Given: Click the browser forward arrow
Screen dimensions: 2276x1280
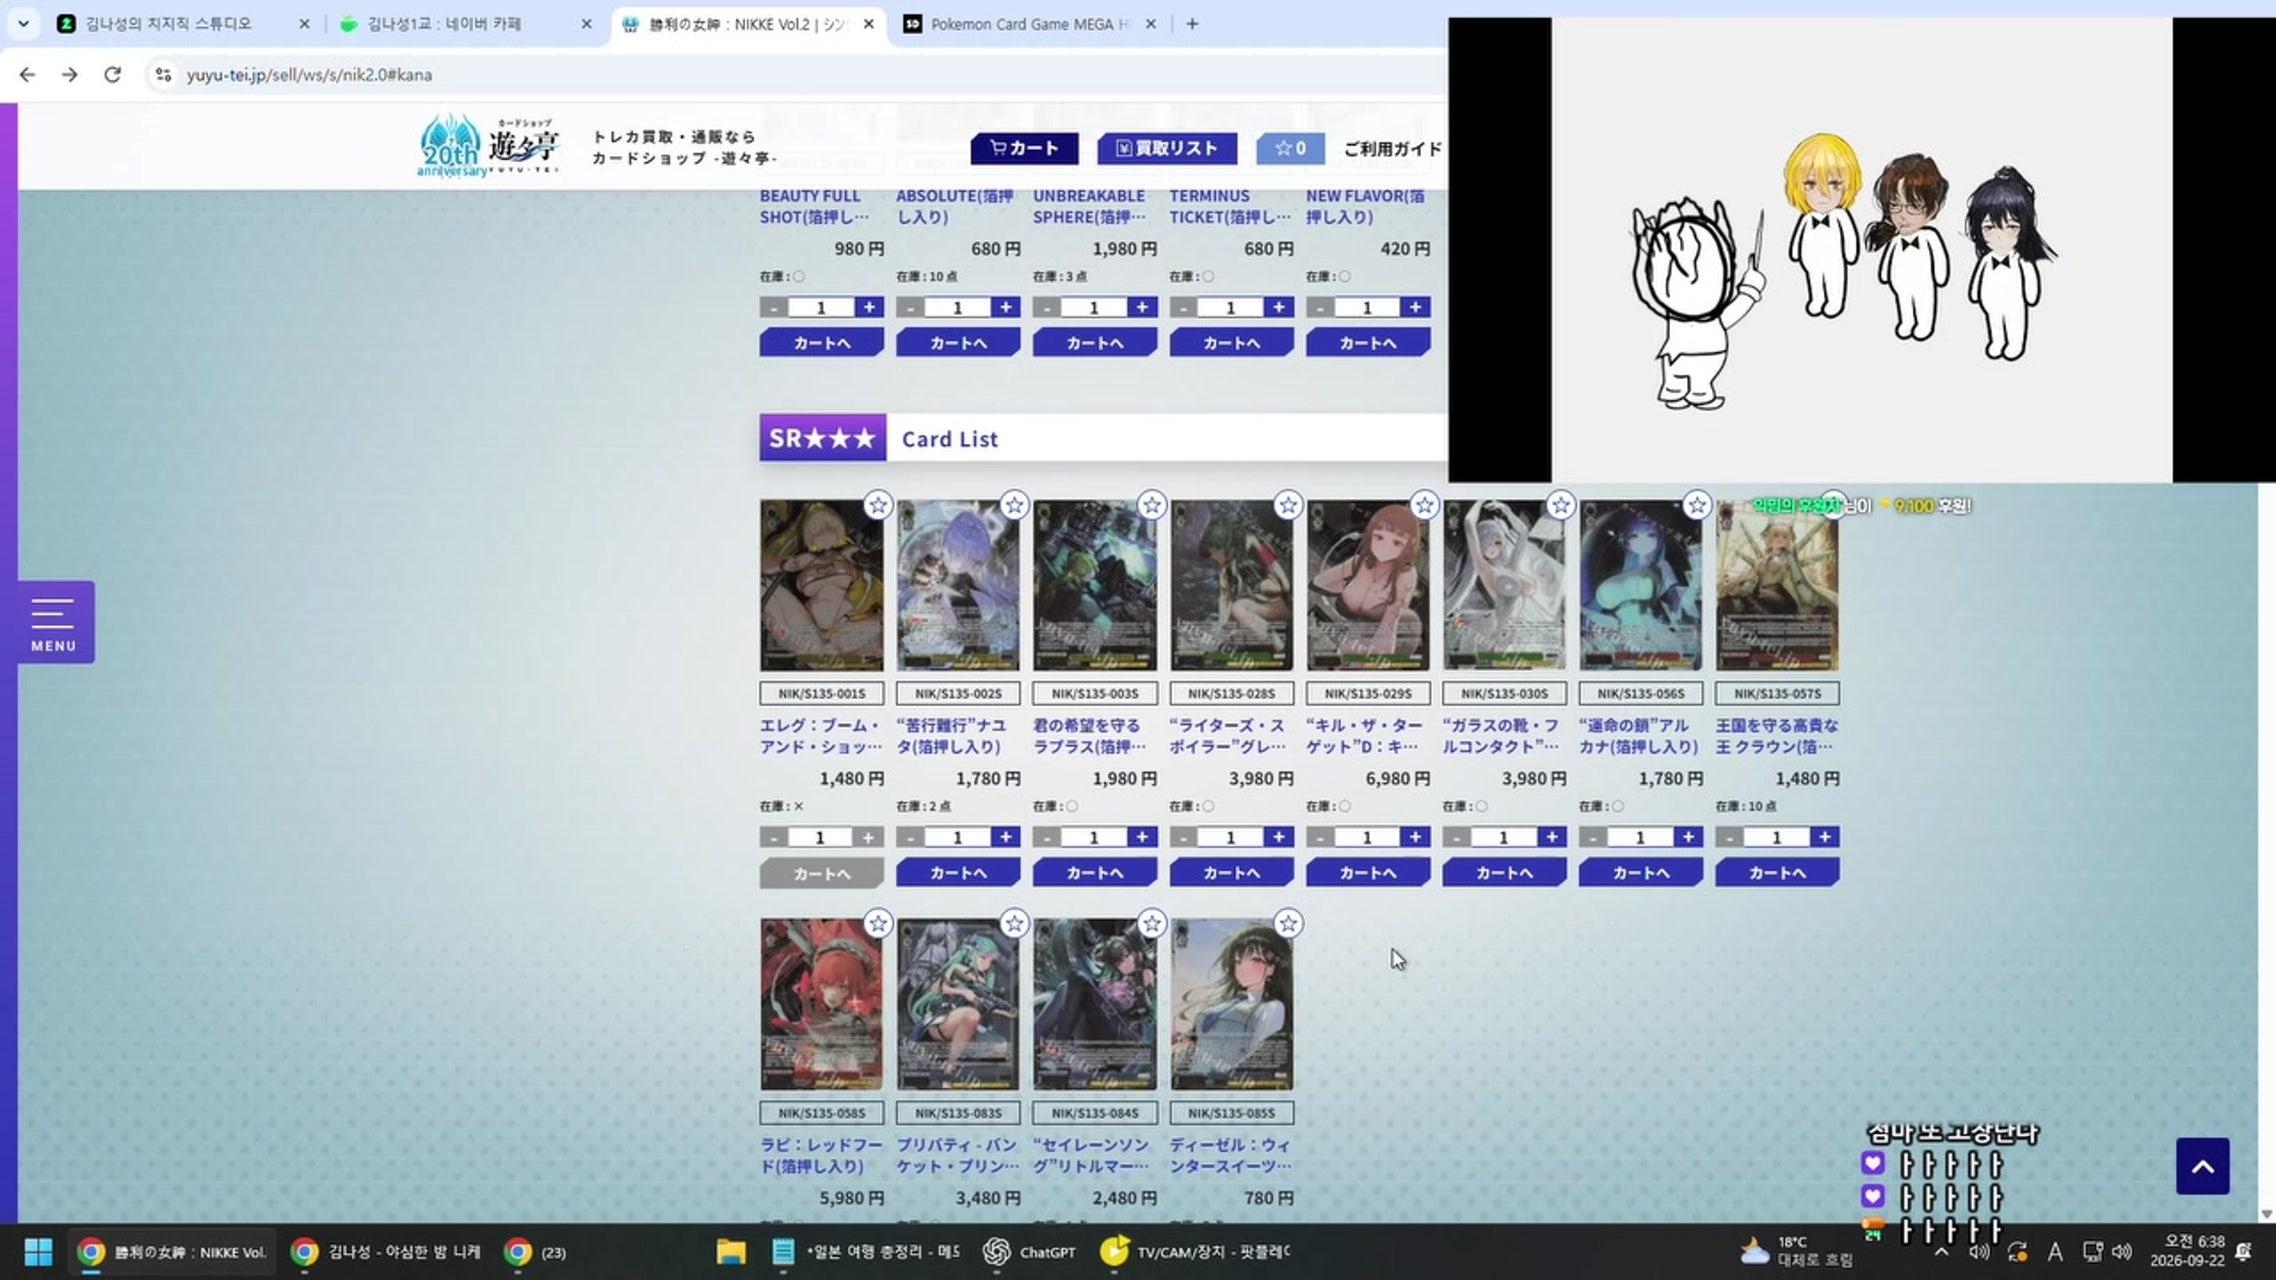Looking at the screenshot, I should 69,75.
